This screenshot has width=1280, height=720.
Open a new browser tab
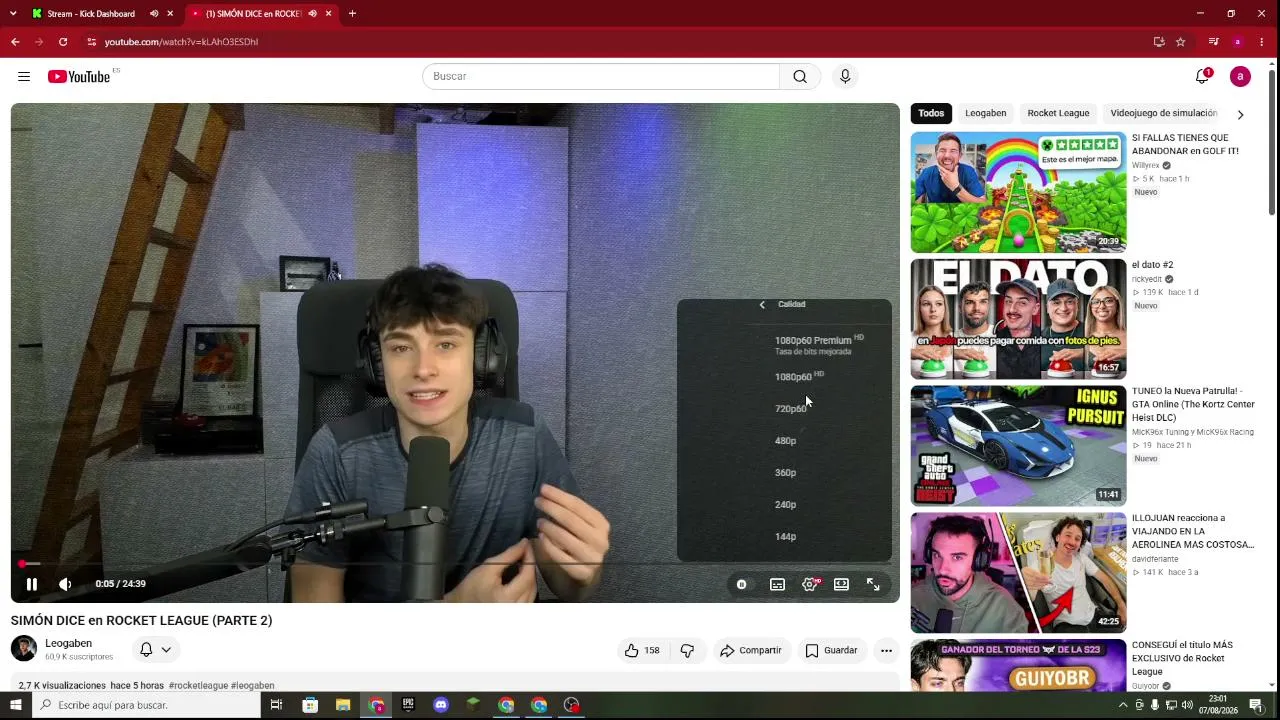tap(352, 14)
